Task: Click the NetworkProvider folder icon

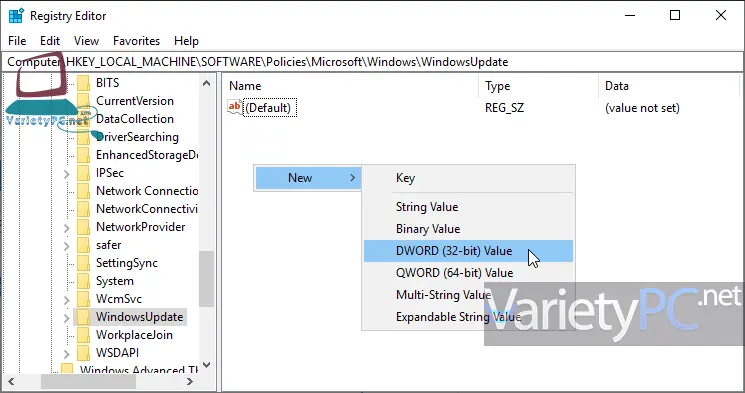Action: [84, 227]
